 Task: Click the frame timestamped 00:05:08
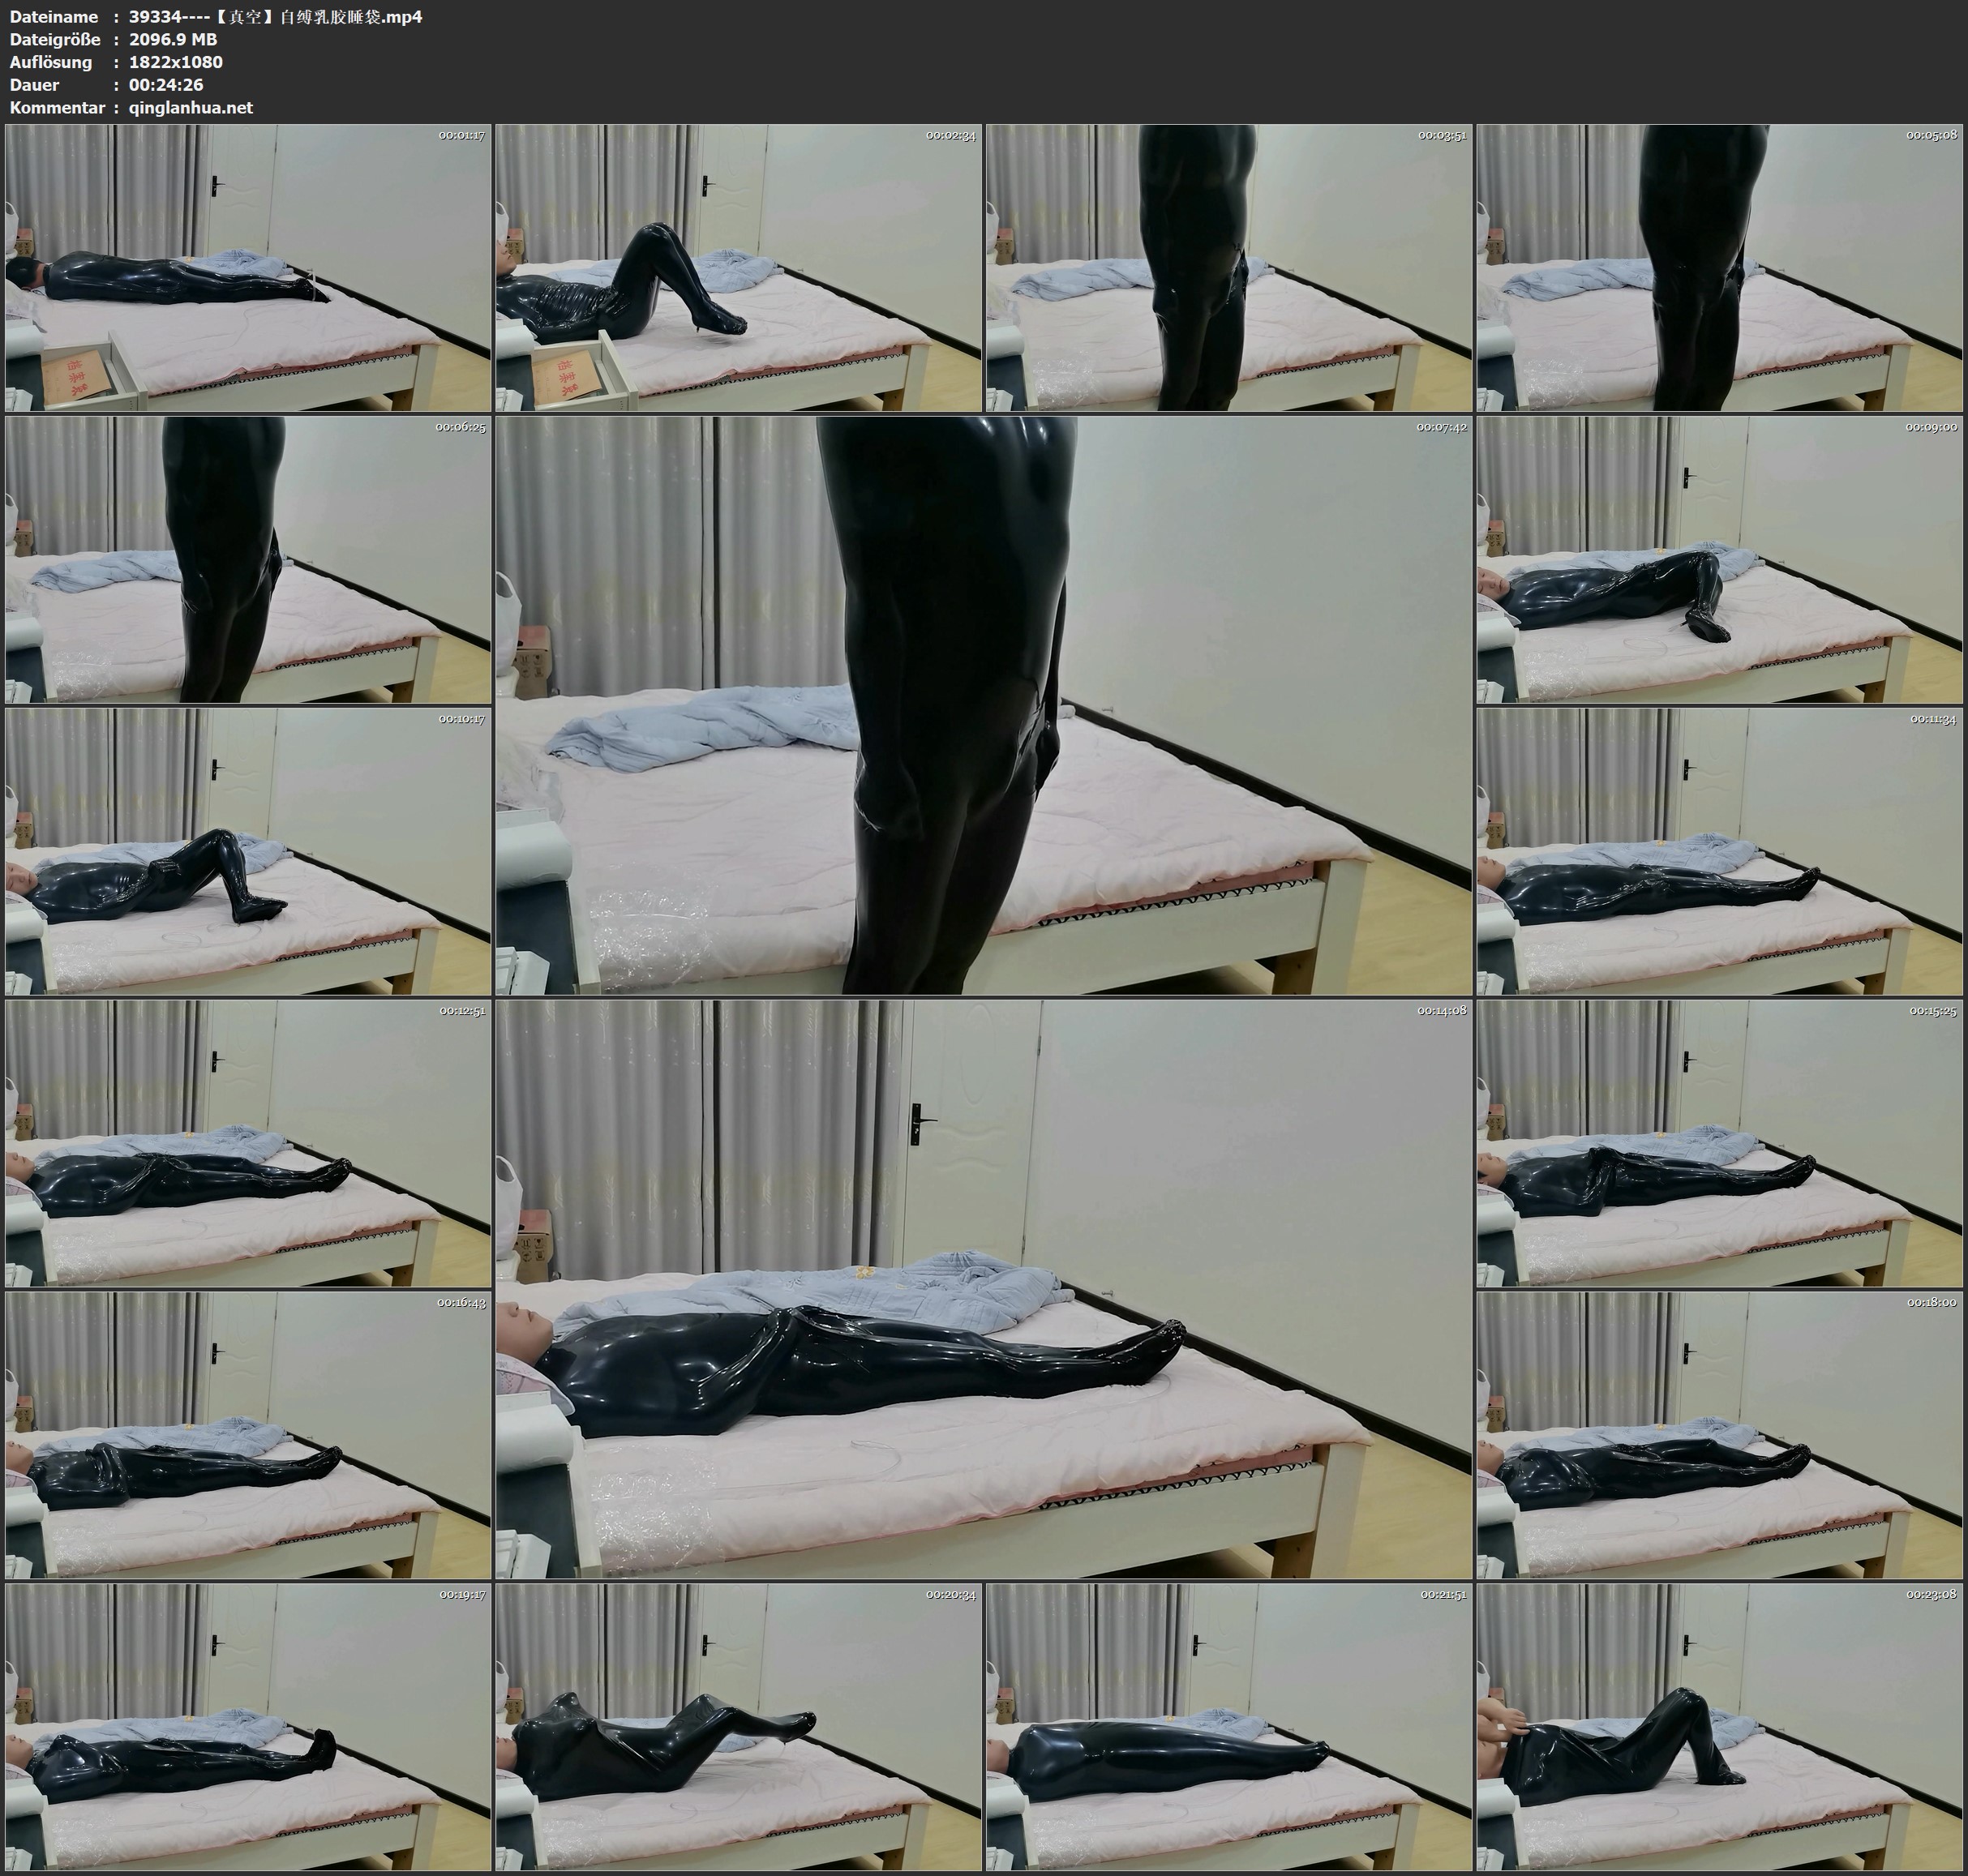pos(1719,267)
